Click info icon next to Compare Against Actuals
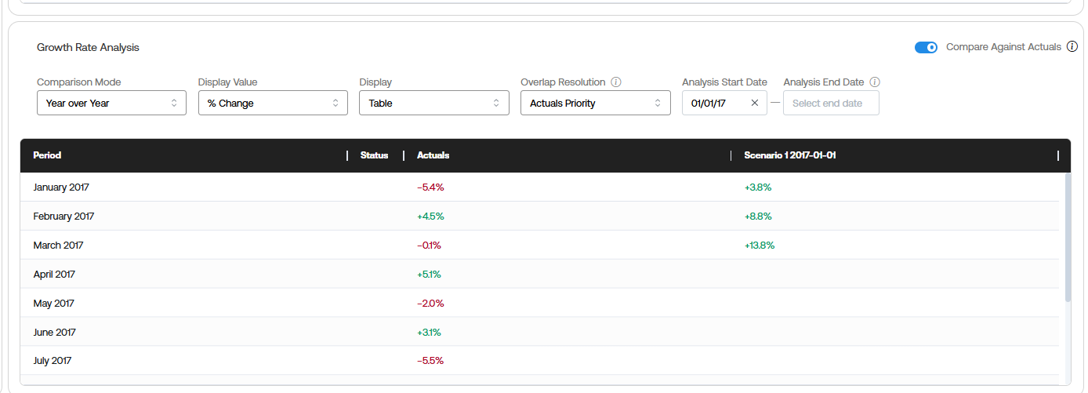Viewport: 1088px width, 393px height. pos(1072,47)
